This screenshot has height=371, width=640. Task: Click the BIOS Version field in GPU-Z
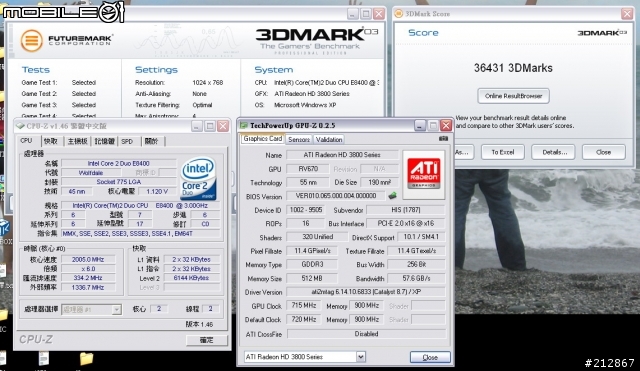(x=336, y=196)
